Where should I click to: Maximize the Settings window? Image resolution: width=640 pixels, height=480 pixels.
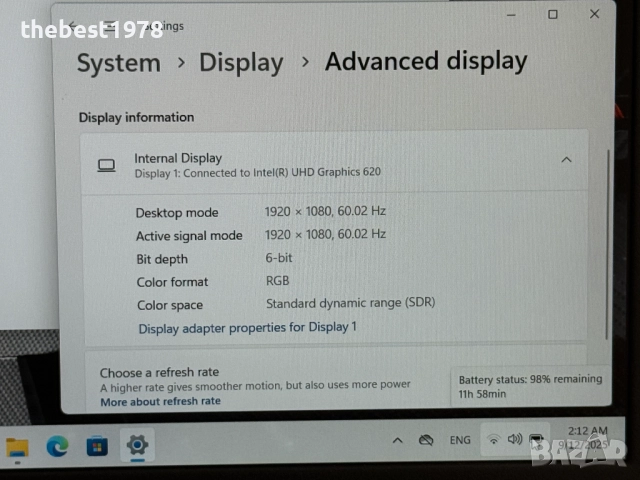pos(553,15)
